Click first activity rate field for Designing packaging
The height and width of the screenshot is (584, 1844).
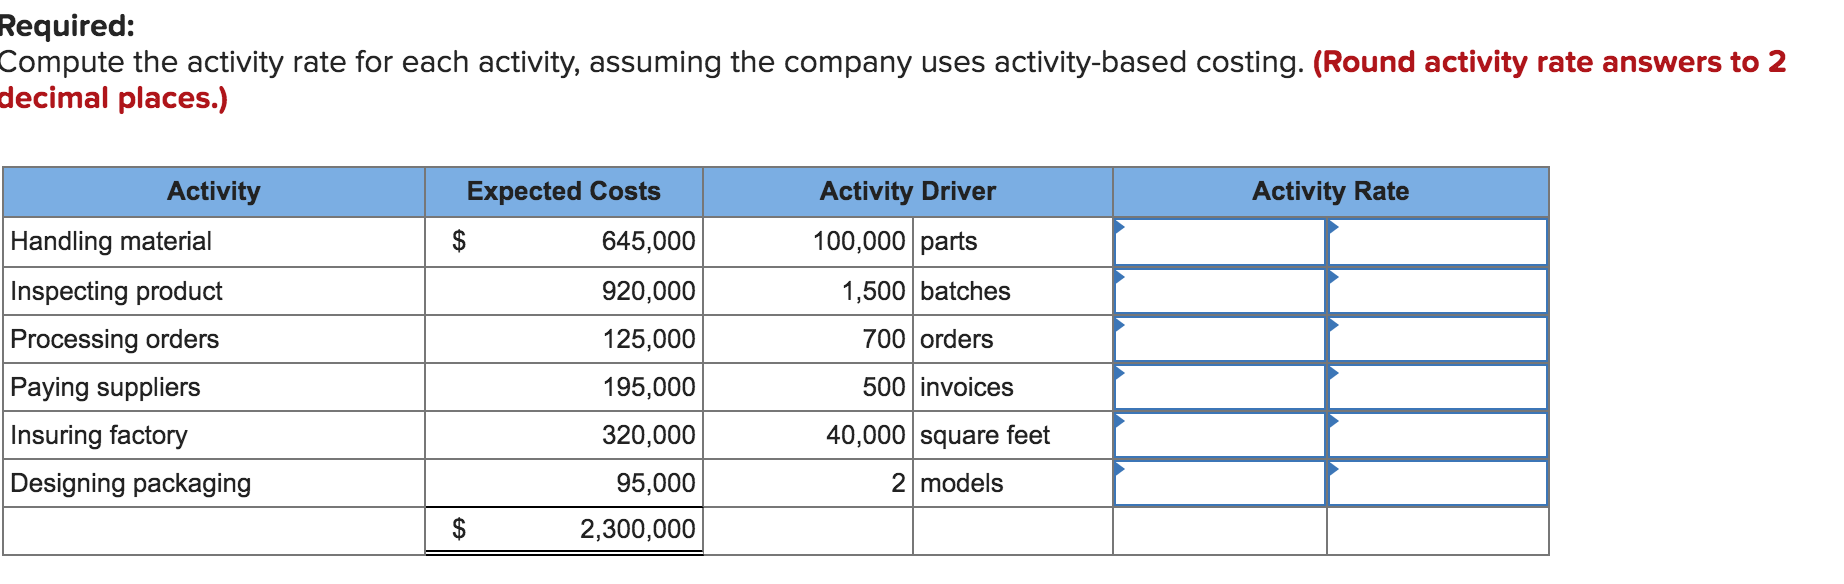point(1220,483)
